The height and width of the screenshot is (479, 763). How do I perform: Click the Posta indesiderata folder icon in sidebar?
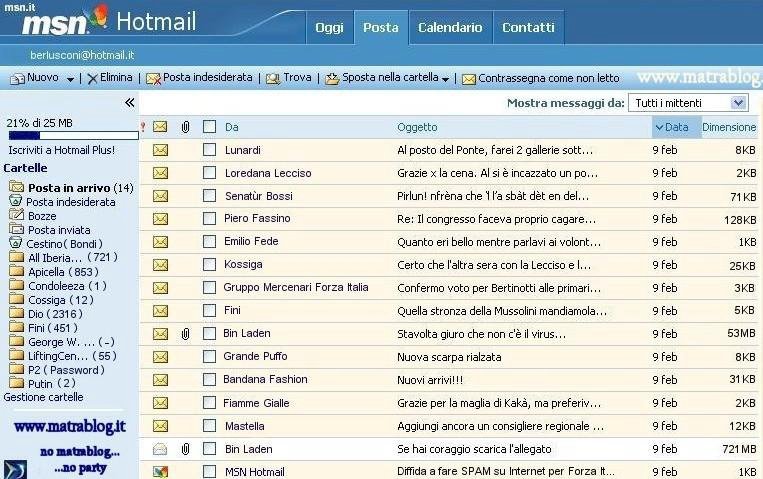[16, 201]
